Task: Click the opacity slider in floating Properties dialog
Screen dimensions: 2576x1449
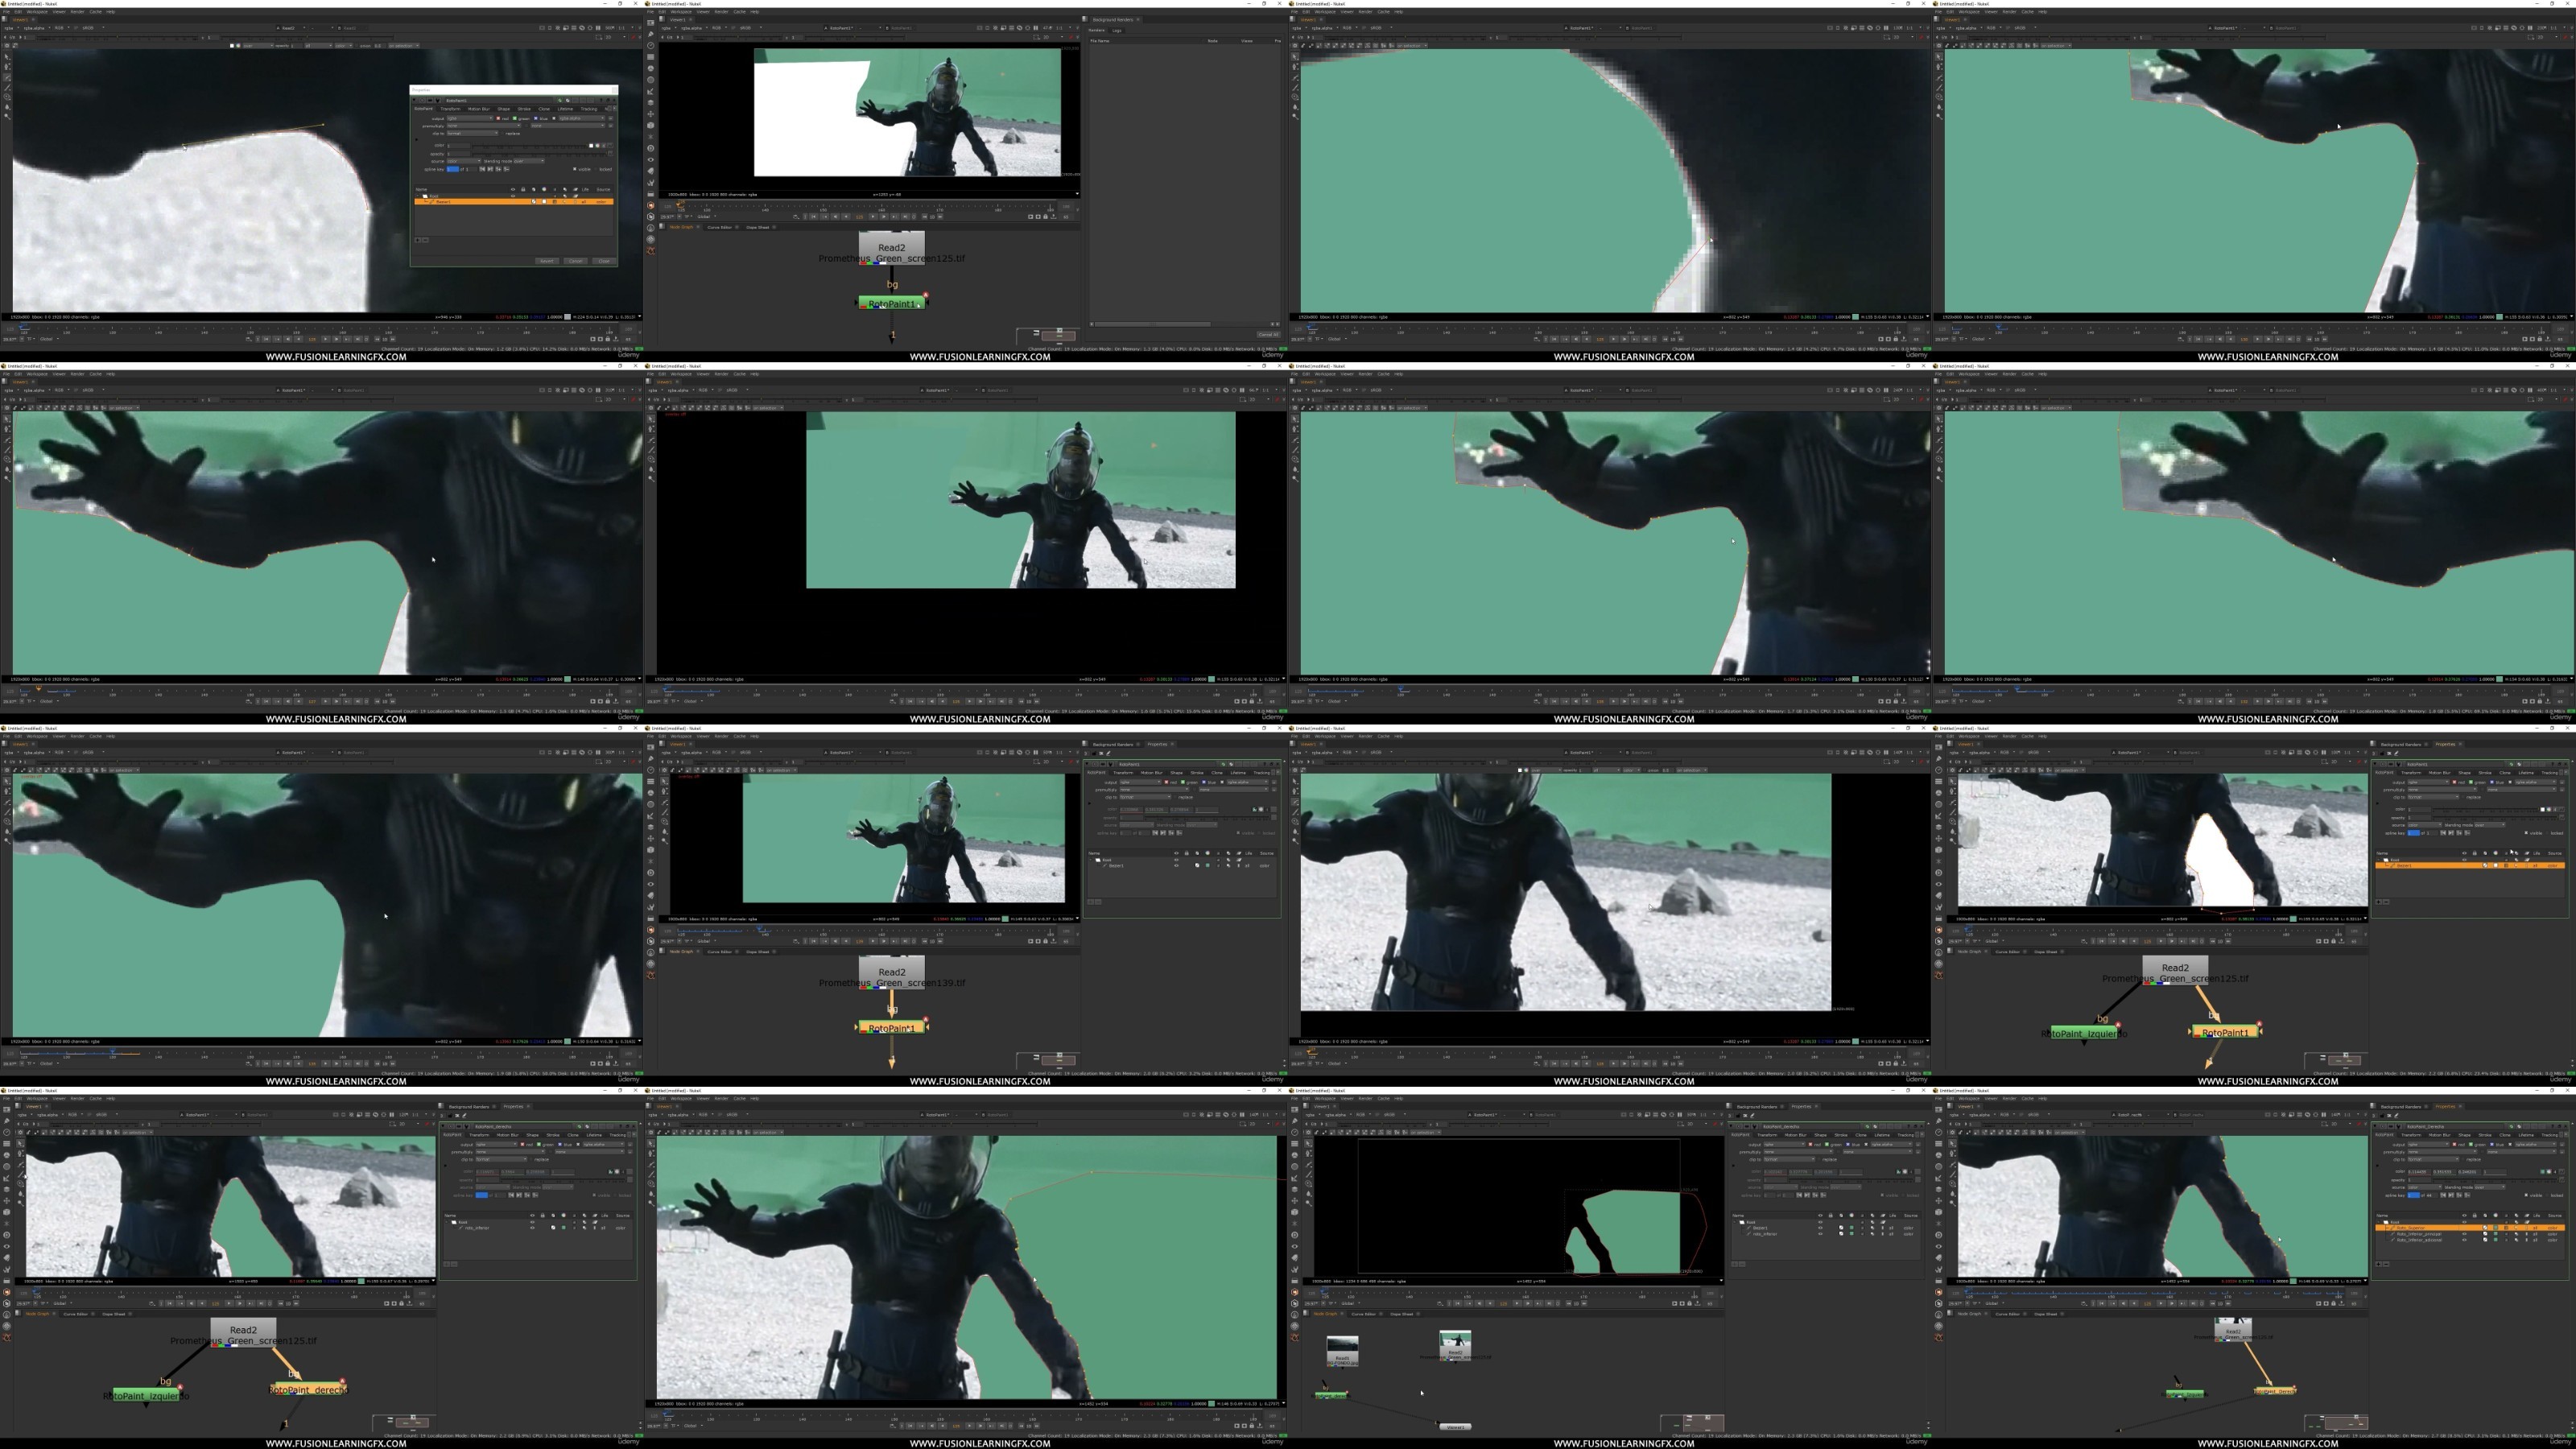Action: [539, 154]
